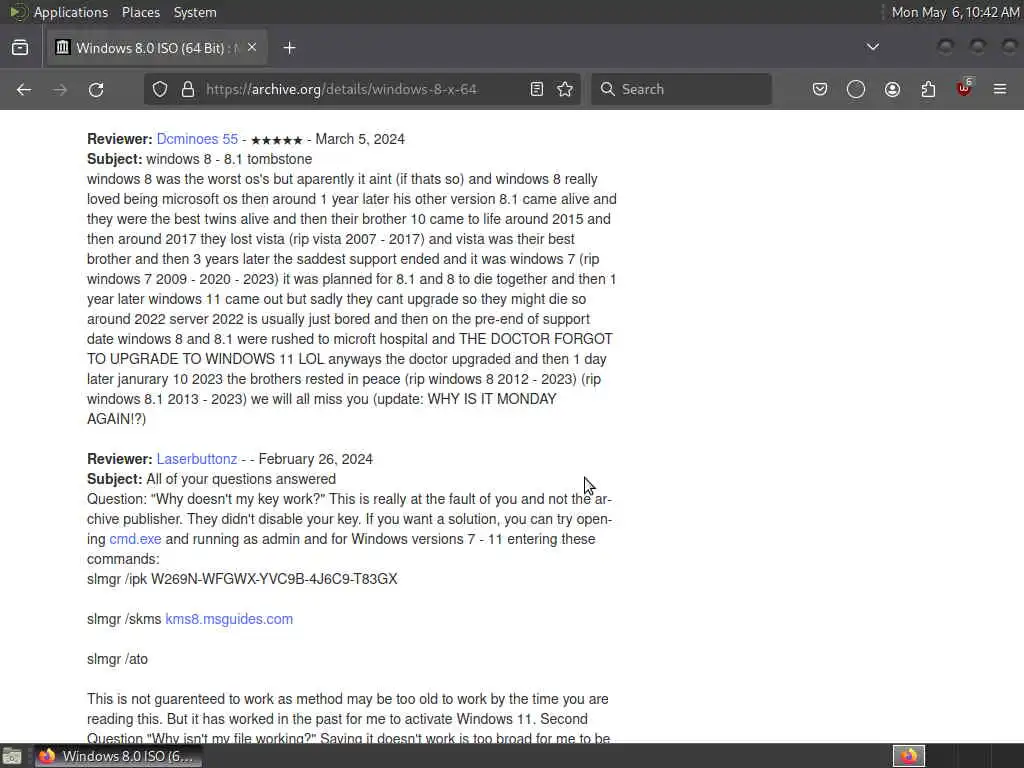Click the five-star rating of the Dcminoes review

coord(277,140)
